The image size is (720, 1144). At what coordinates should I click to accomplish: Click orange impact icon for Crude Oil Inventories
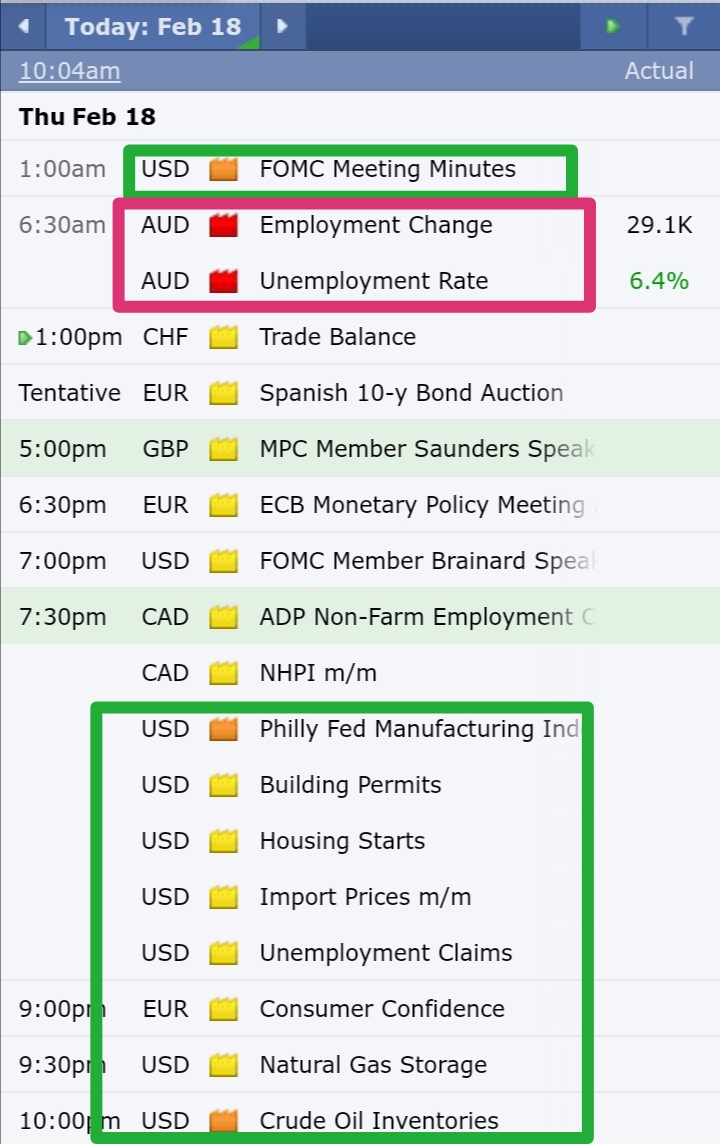tap(223, 1121)
